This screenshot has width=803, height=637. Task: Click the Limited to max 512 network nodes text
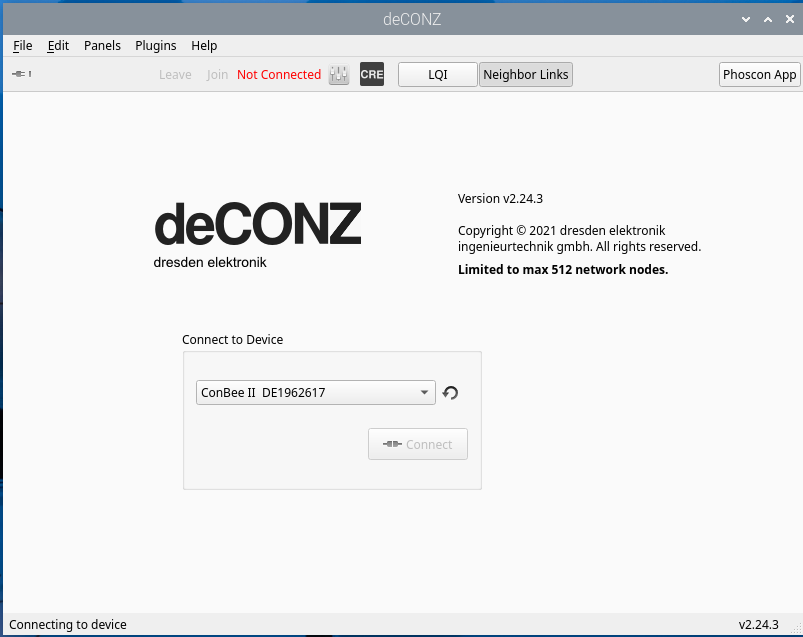[563, 270]
